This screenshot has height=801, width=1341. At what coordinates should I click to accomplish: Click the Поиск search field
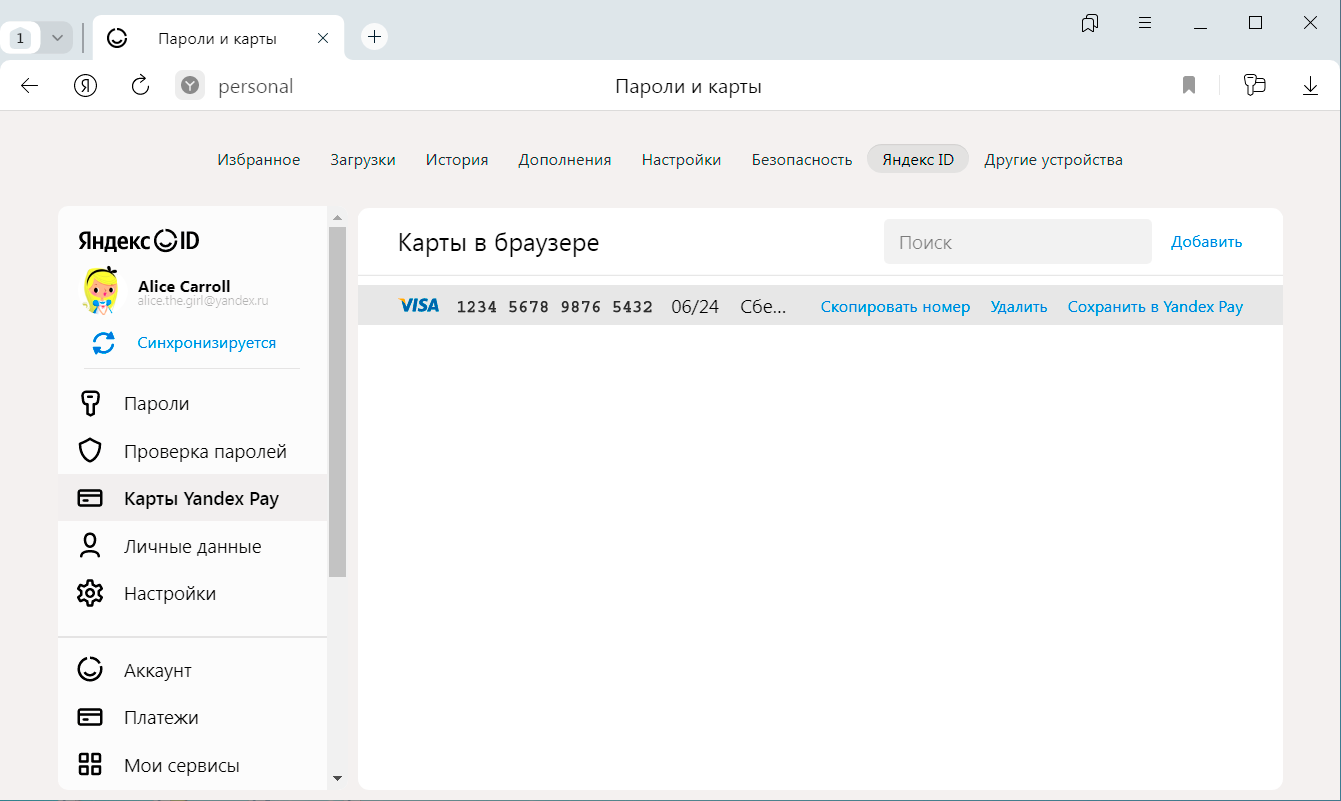tap(1017, 242)
